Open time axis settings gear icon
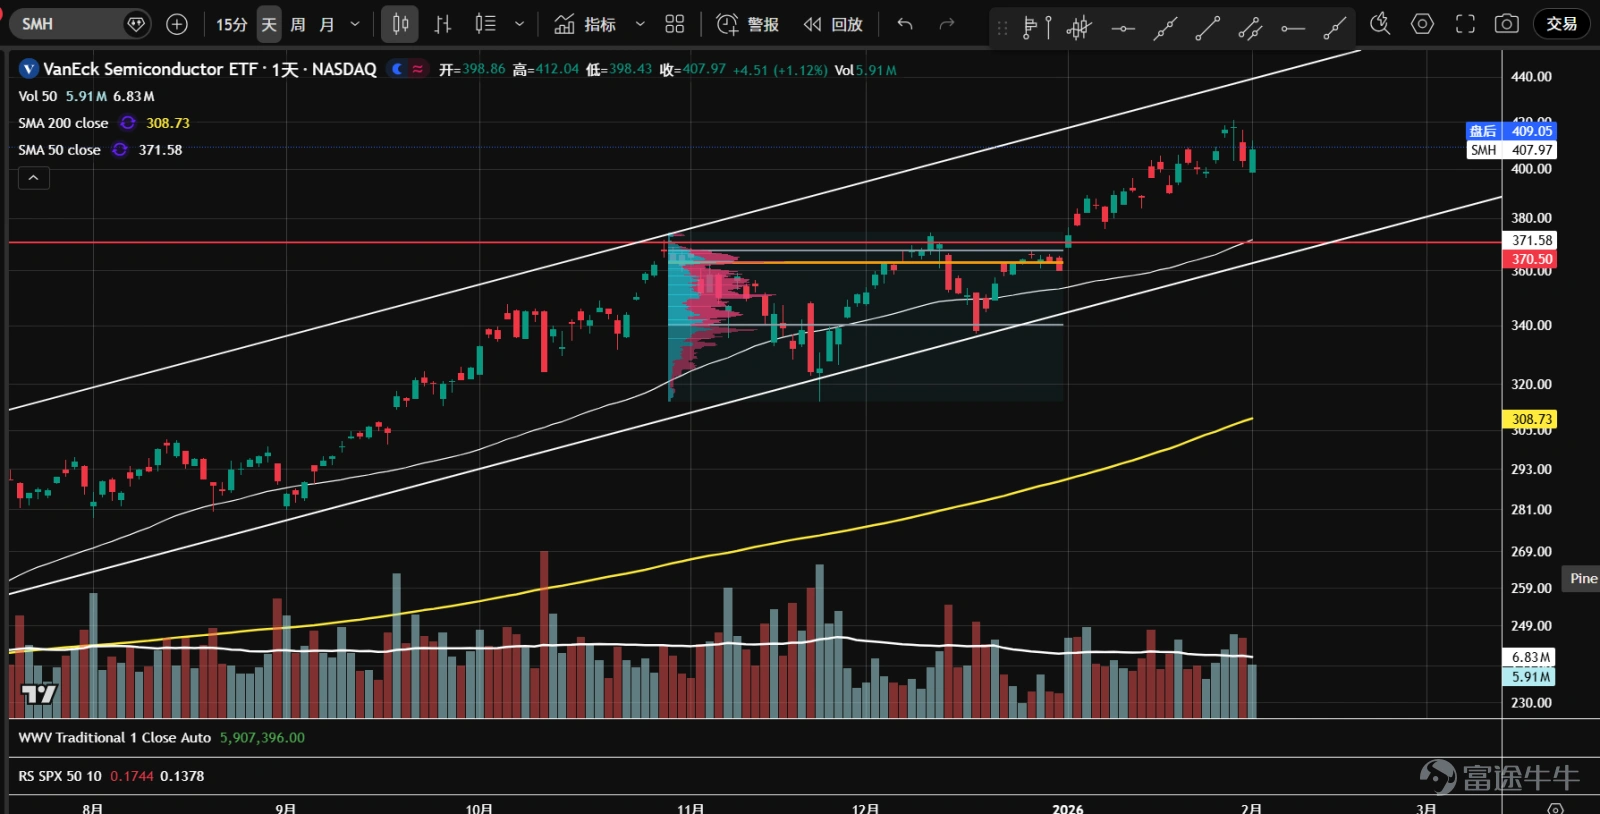Screen dimensions: 1600x814 (1555, 807)
